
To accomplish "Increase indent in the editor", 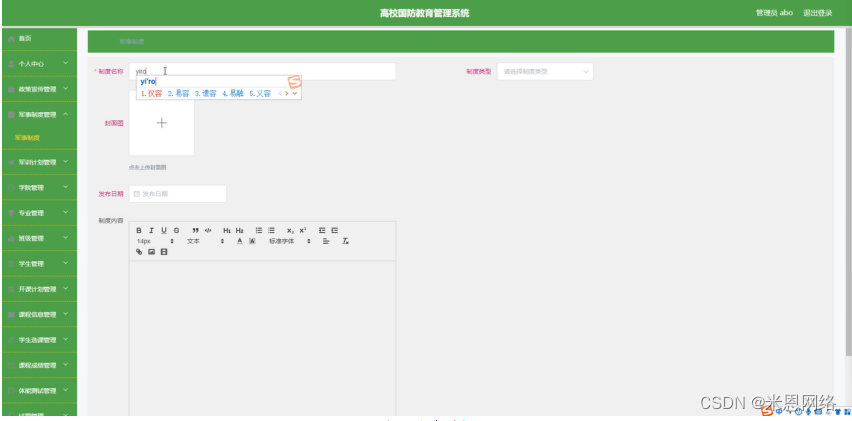I will coord(334,230).
